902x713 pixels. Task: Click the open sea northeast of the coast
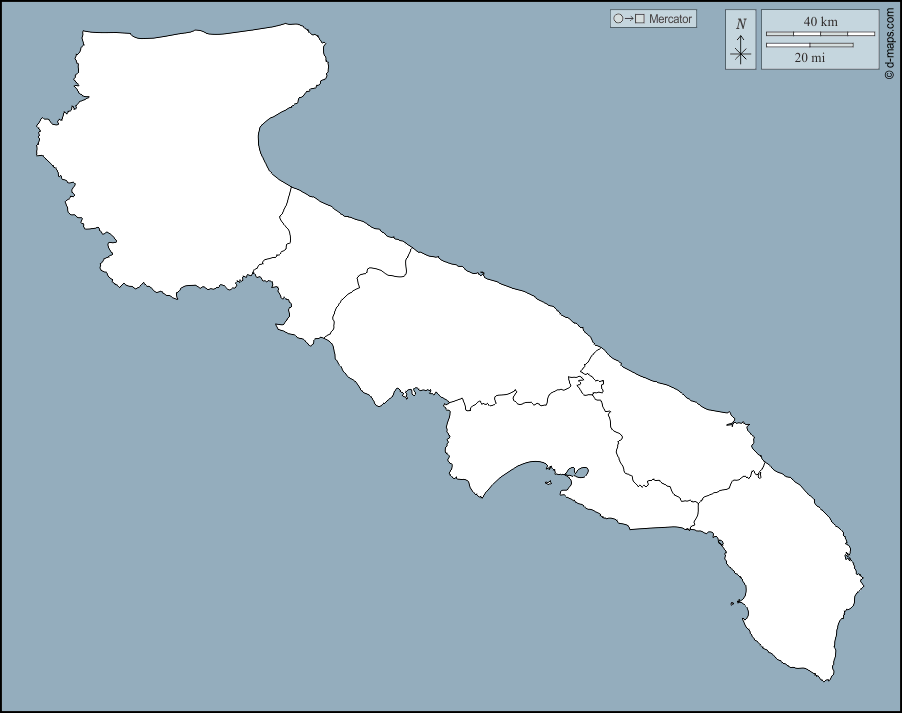(x=600, y=150)
